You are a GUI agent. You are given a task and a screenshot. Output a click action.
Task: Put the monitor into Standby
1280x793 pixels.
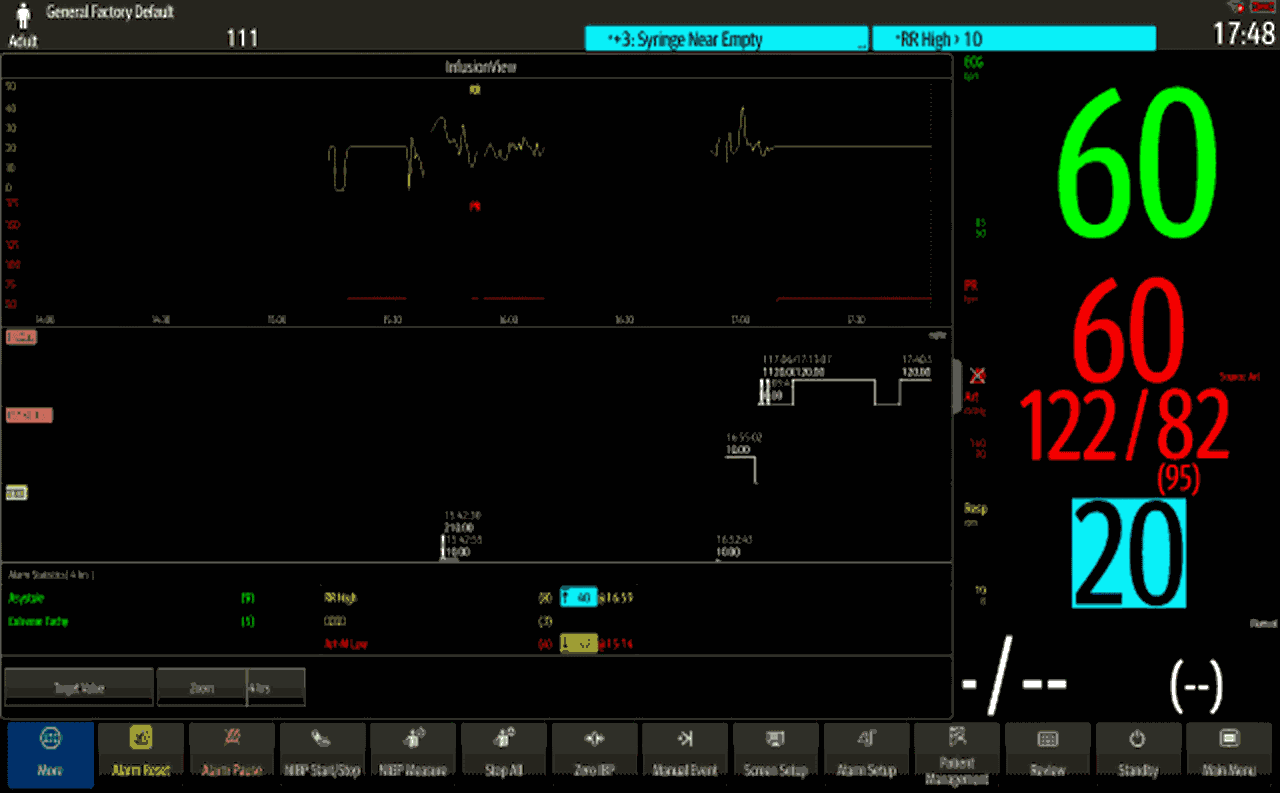click(1138, 755)
